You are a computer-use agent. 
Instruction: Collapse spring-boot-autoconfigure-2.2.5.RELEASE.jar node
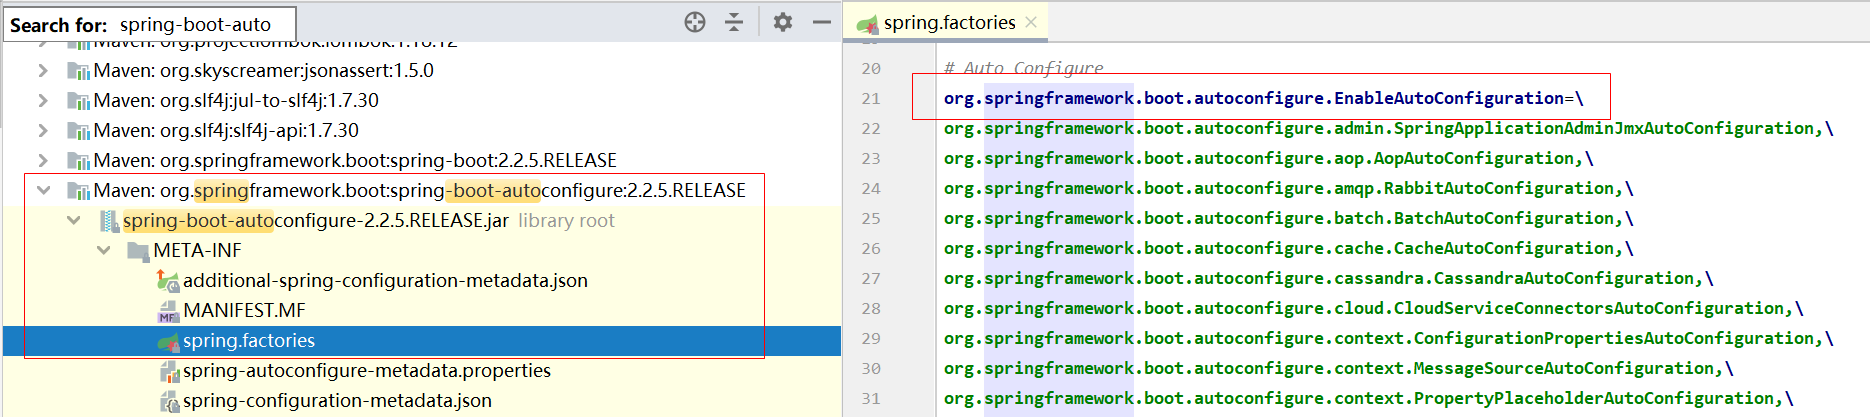73,220
